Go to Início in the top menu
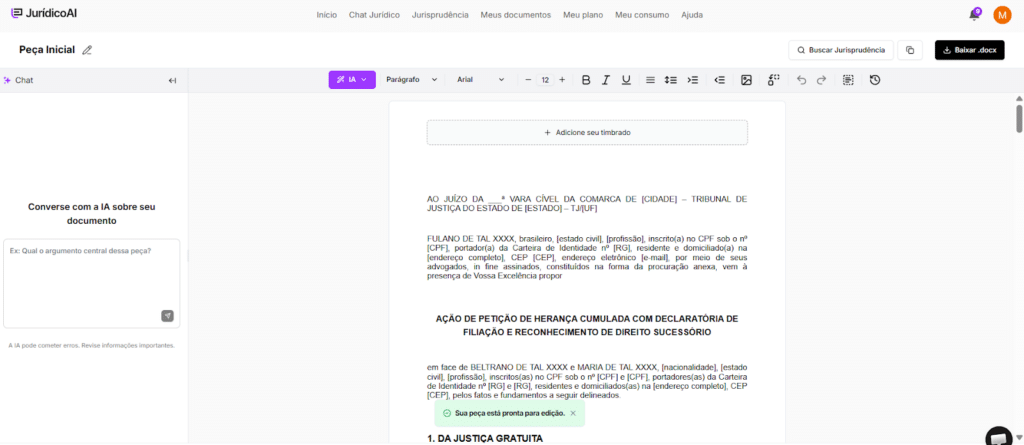1024x445 pixels. click(327, 14)
